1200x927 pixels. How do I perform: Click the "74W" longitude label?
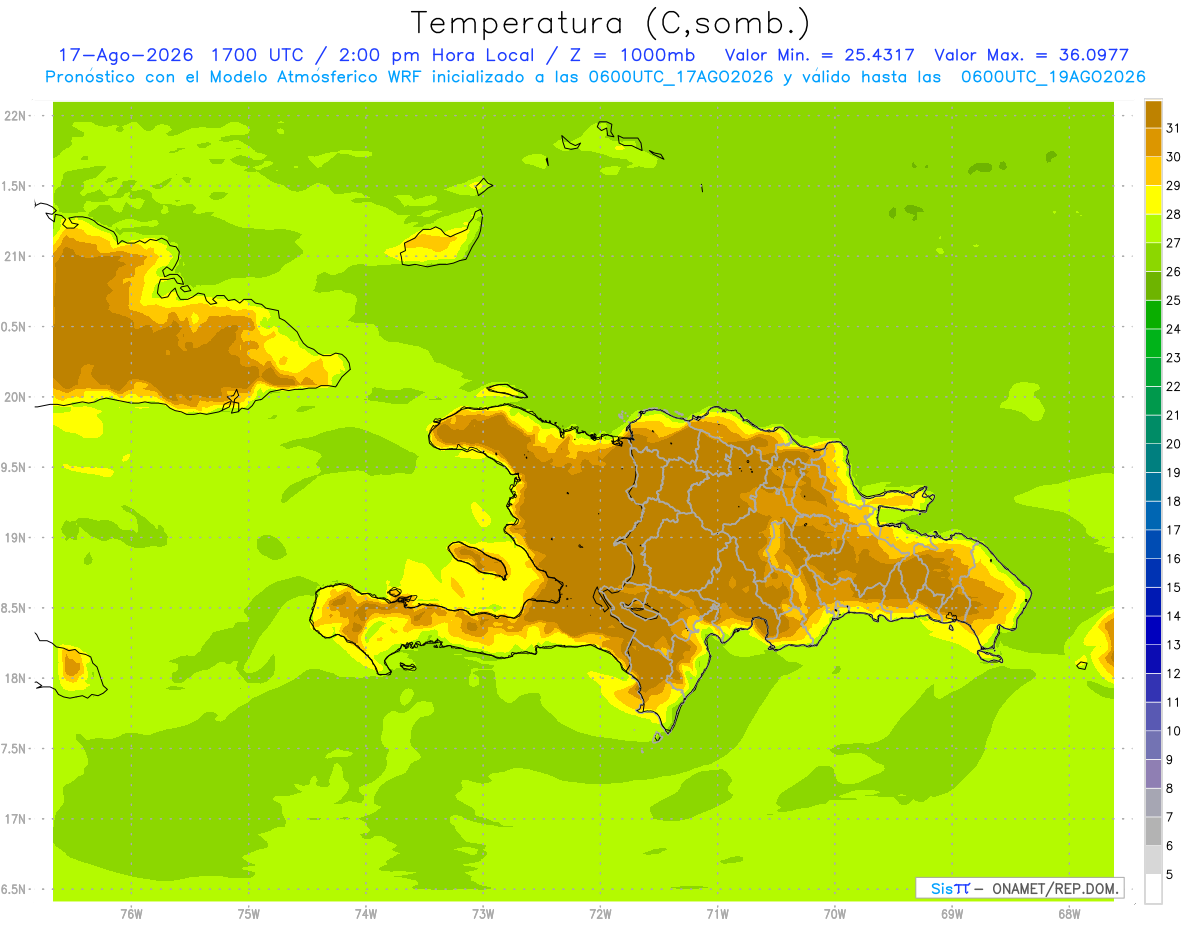[366, 914]
